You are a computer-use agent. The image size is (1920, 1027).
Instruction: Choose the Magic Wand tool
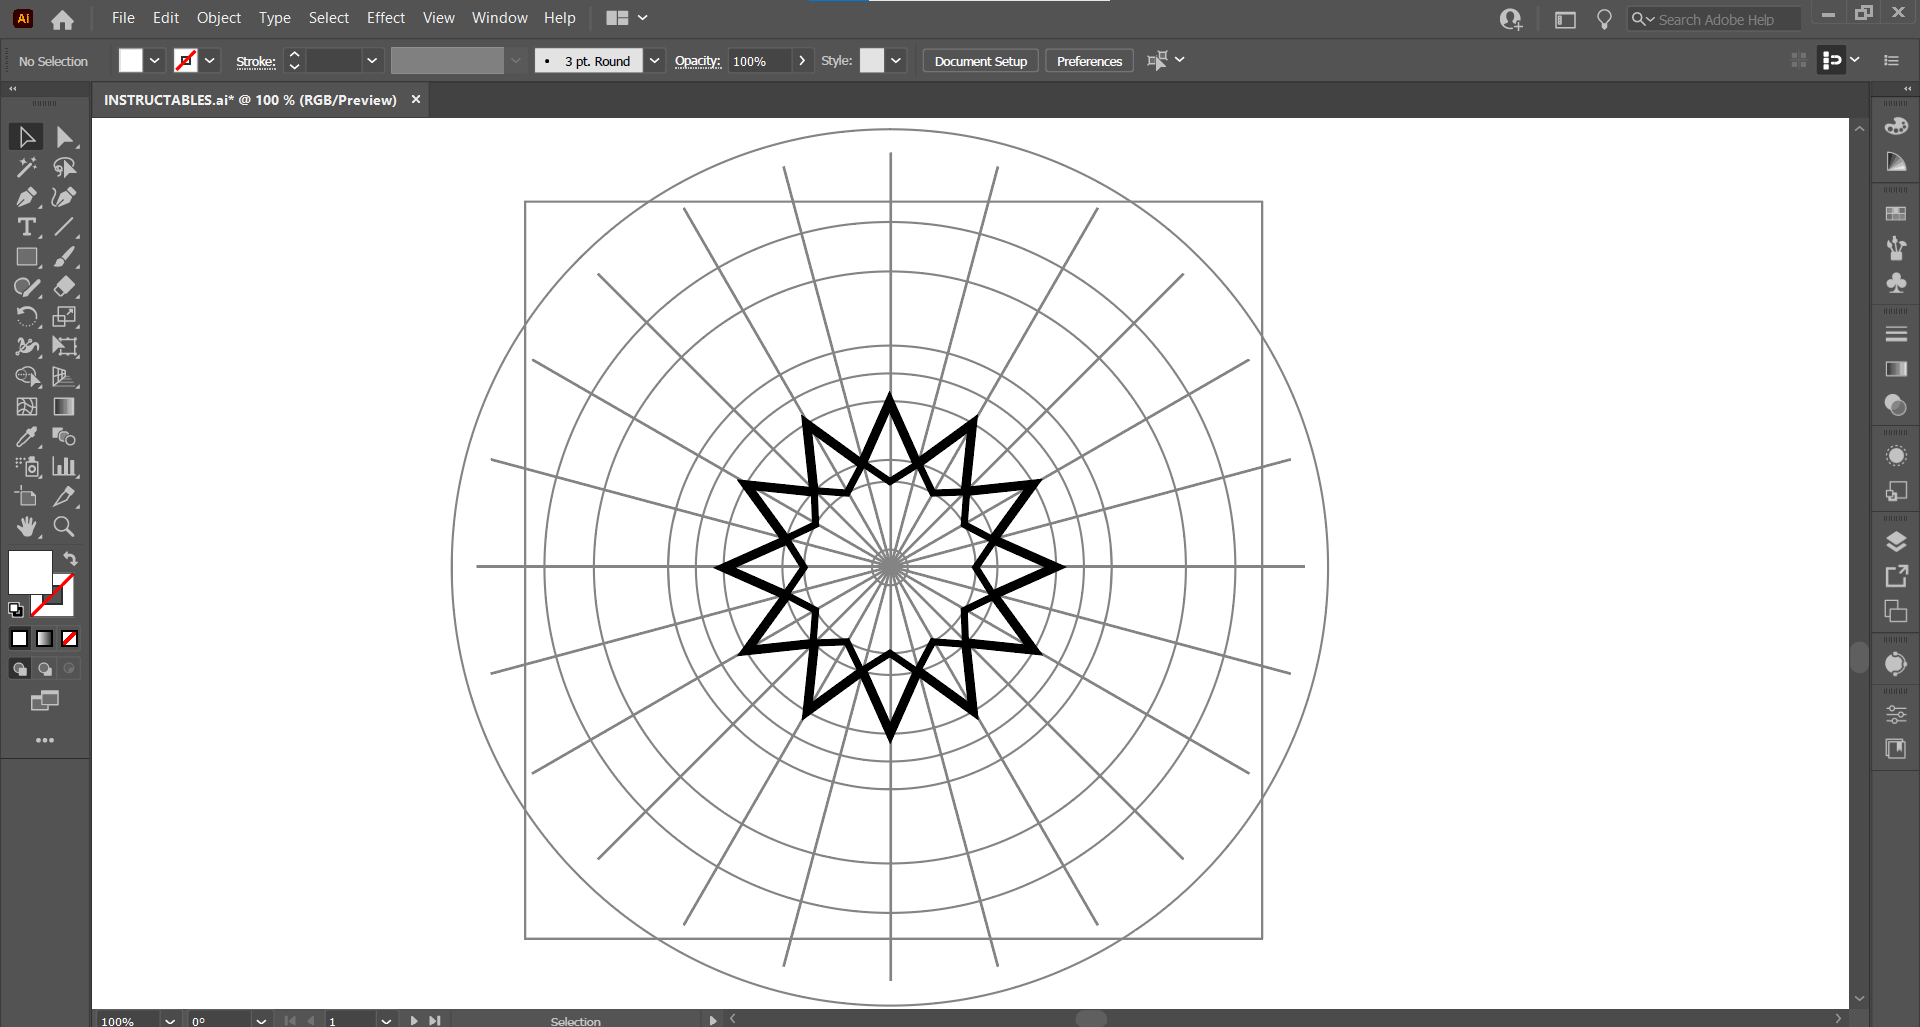[x=27, y=167]
